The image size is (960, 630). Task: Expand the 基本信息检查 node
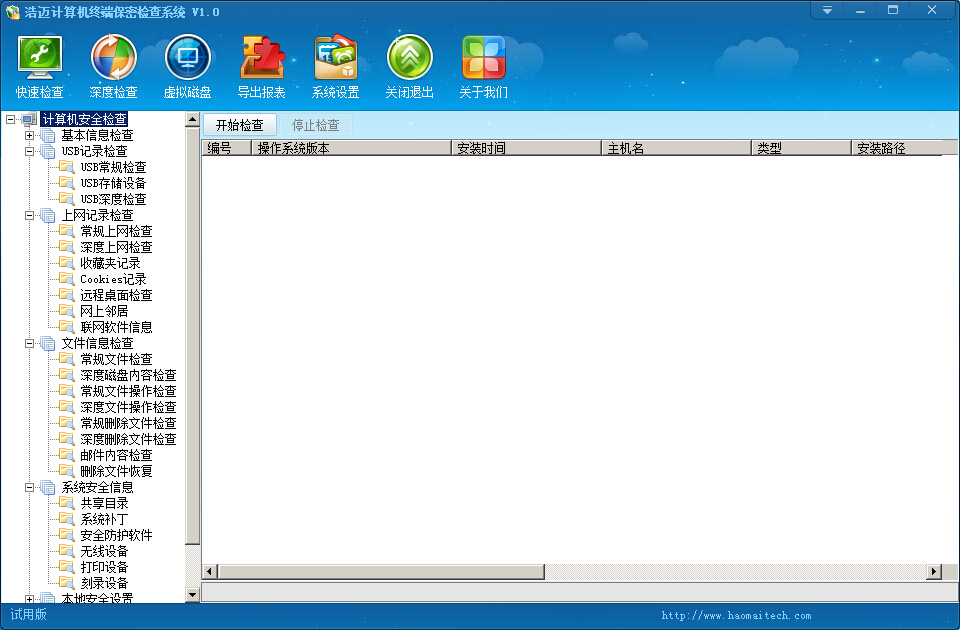(x=29, y=135)
